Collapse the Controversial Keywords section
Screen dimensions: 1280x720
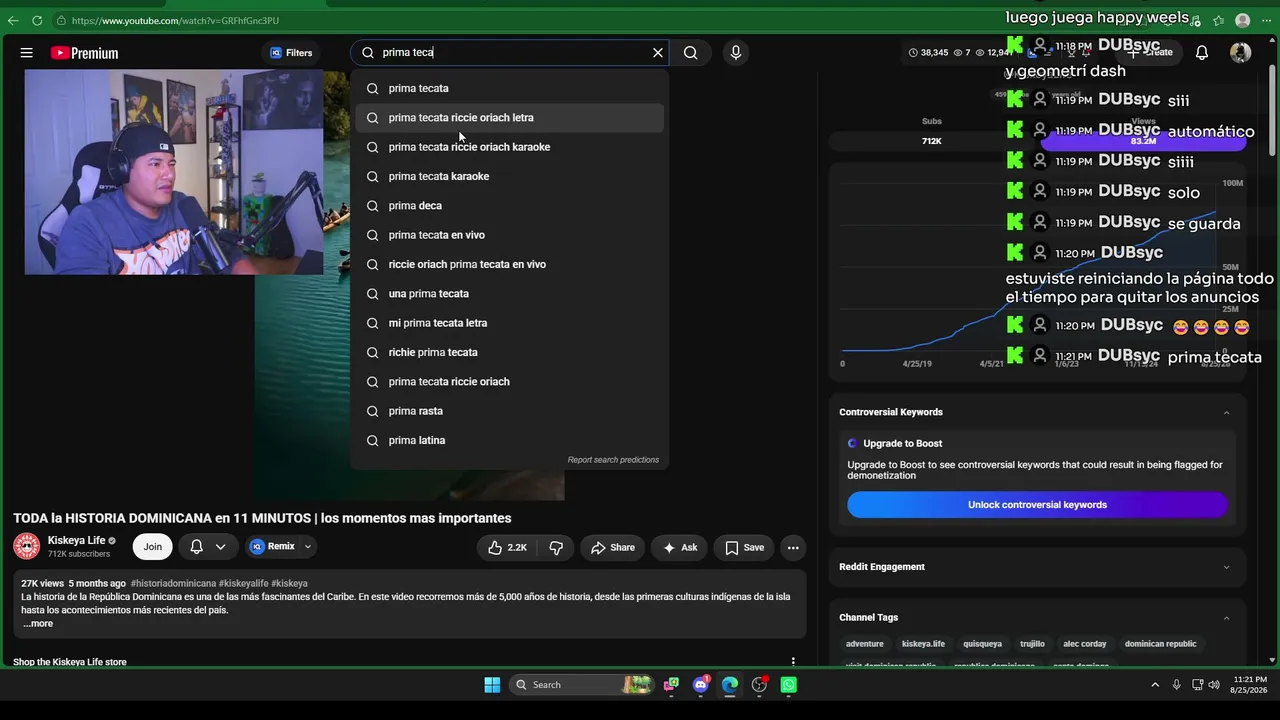coord(1227,412)
